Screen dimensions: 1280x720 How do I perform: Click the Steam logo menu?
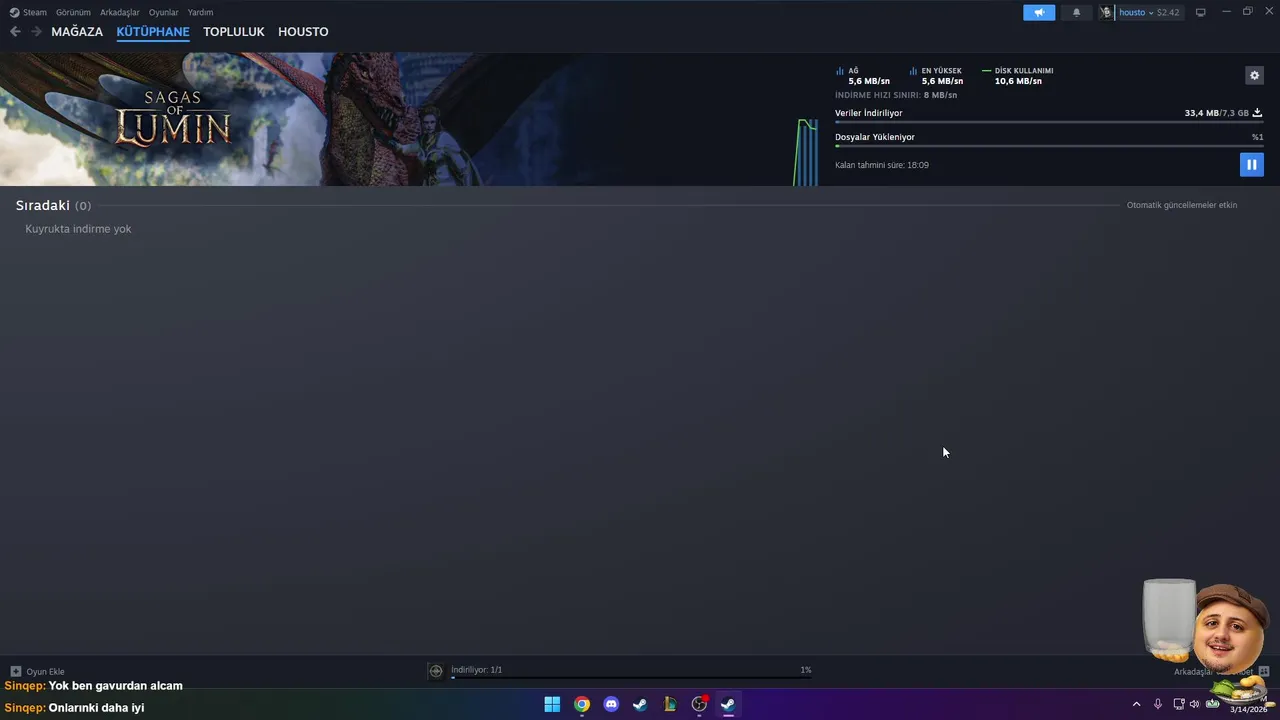point(14,12)
